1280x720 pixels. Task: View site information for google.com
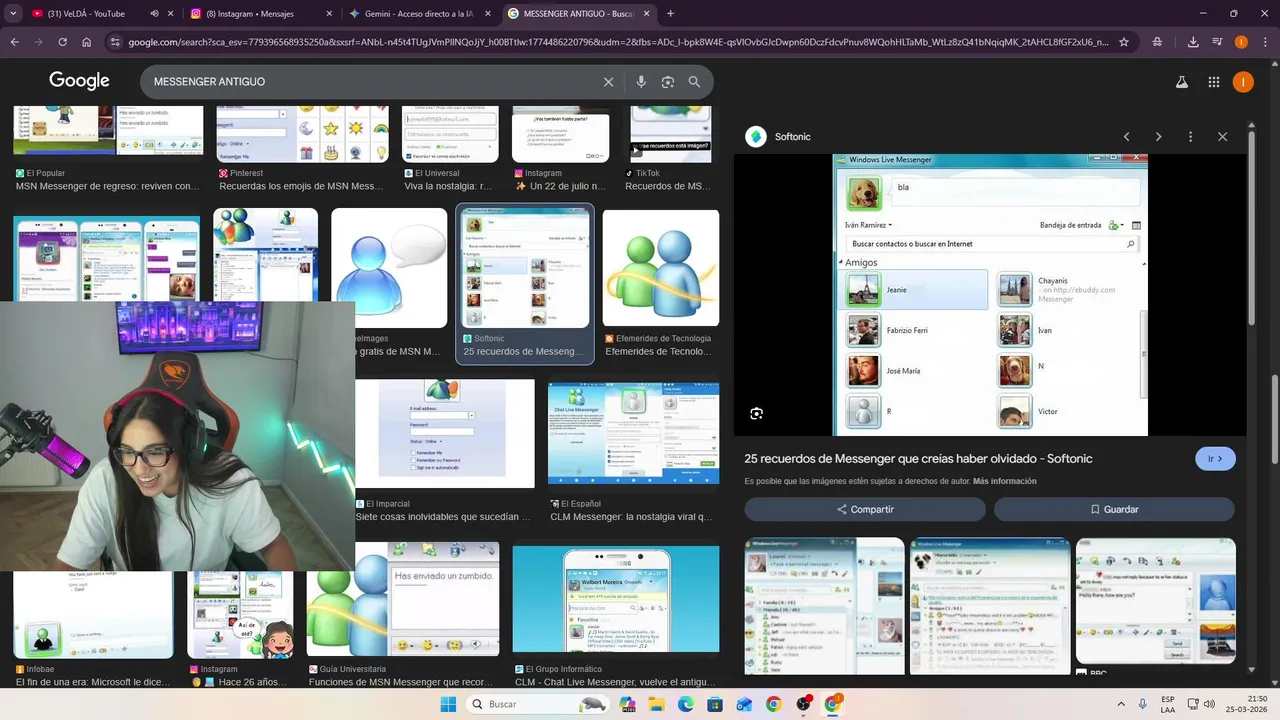tap(116, 42)
